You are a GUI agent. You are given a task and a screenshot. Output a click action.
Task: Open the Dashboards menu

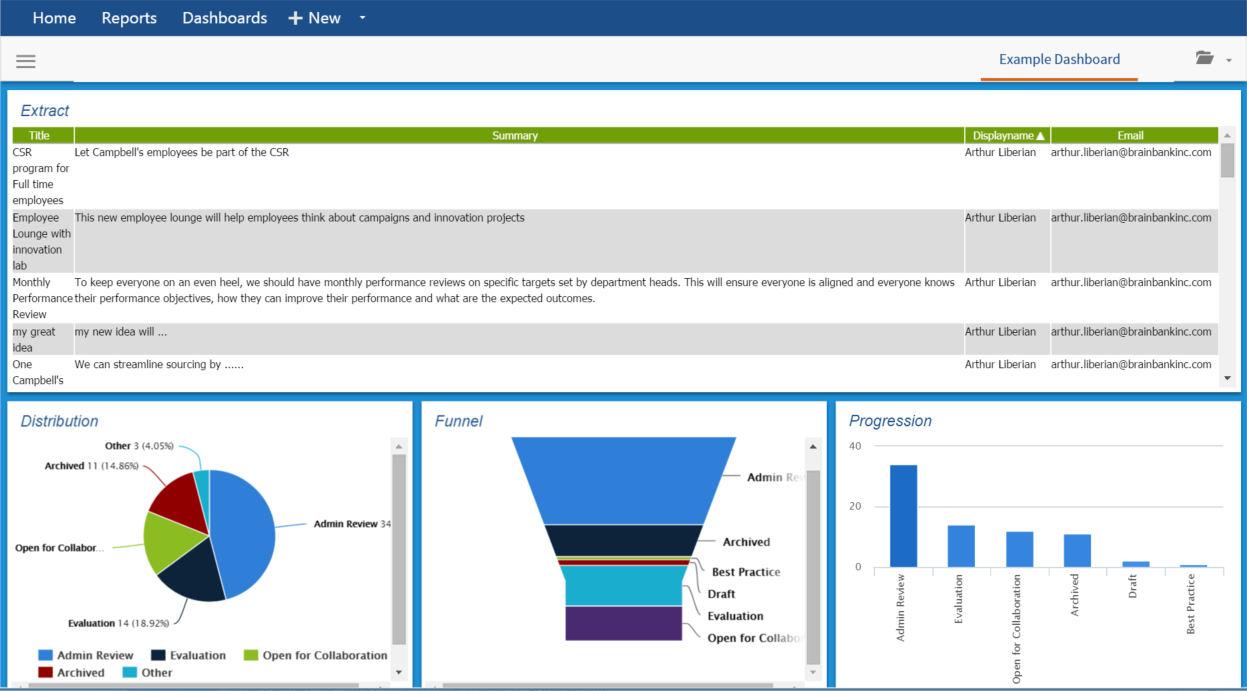pyautogui.click(x=224, y=17)
